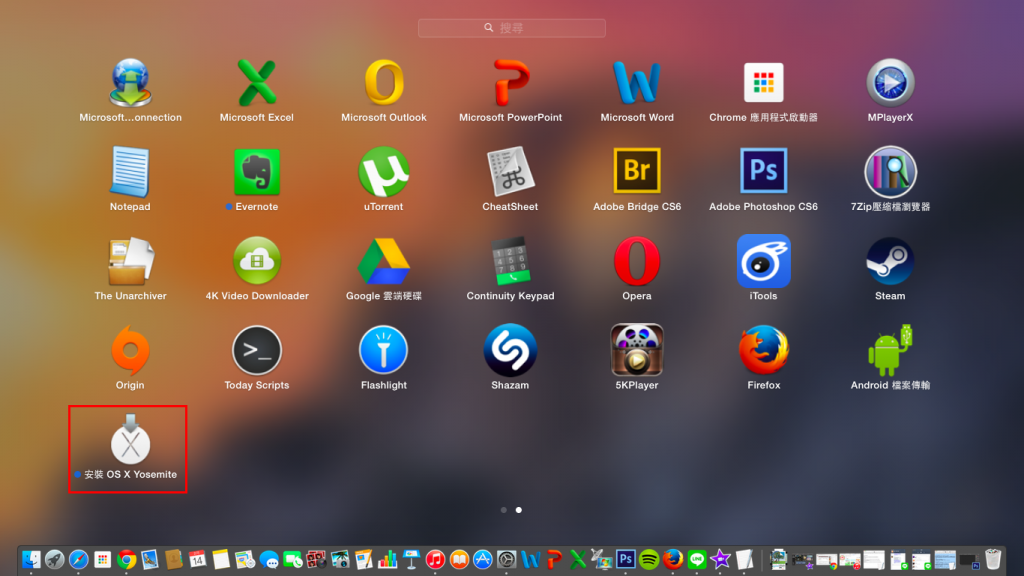Launch Opera browser
Viewport: 1024px width, 576px height.
tap(637, 262)
